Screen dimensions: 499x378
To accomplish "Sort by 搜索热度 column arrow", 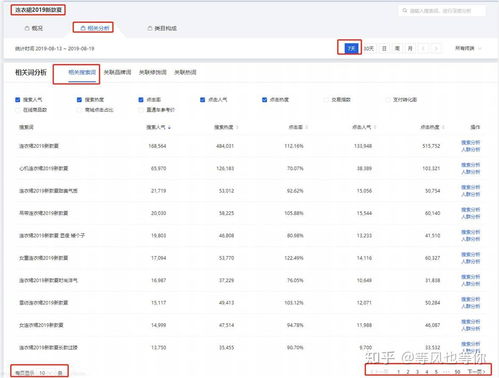I will 237,127.
